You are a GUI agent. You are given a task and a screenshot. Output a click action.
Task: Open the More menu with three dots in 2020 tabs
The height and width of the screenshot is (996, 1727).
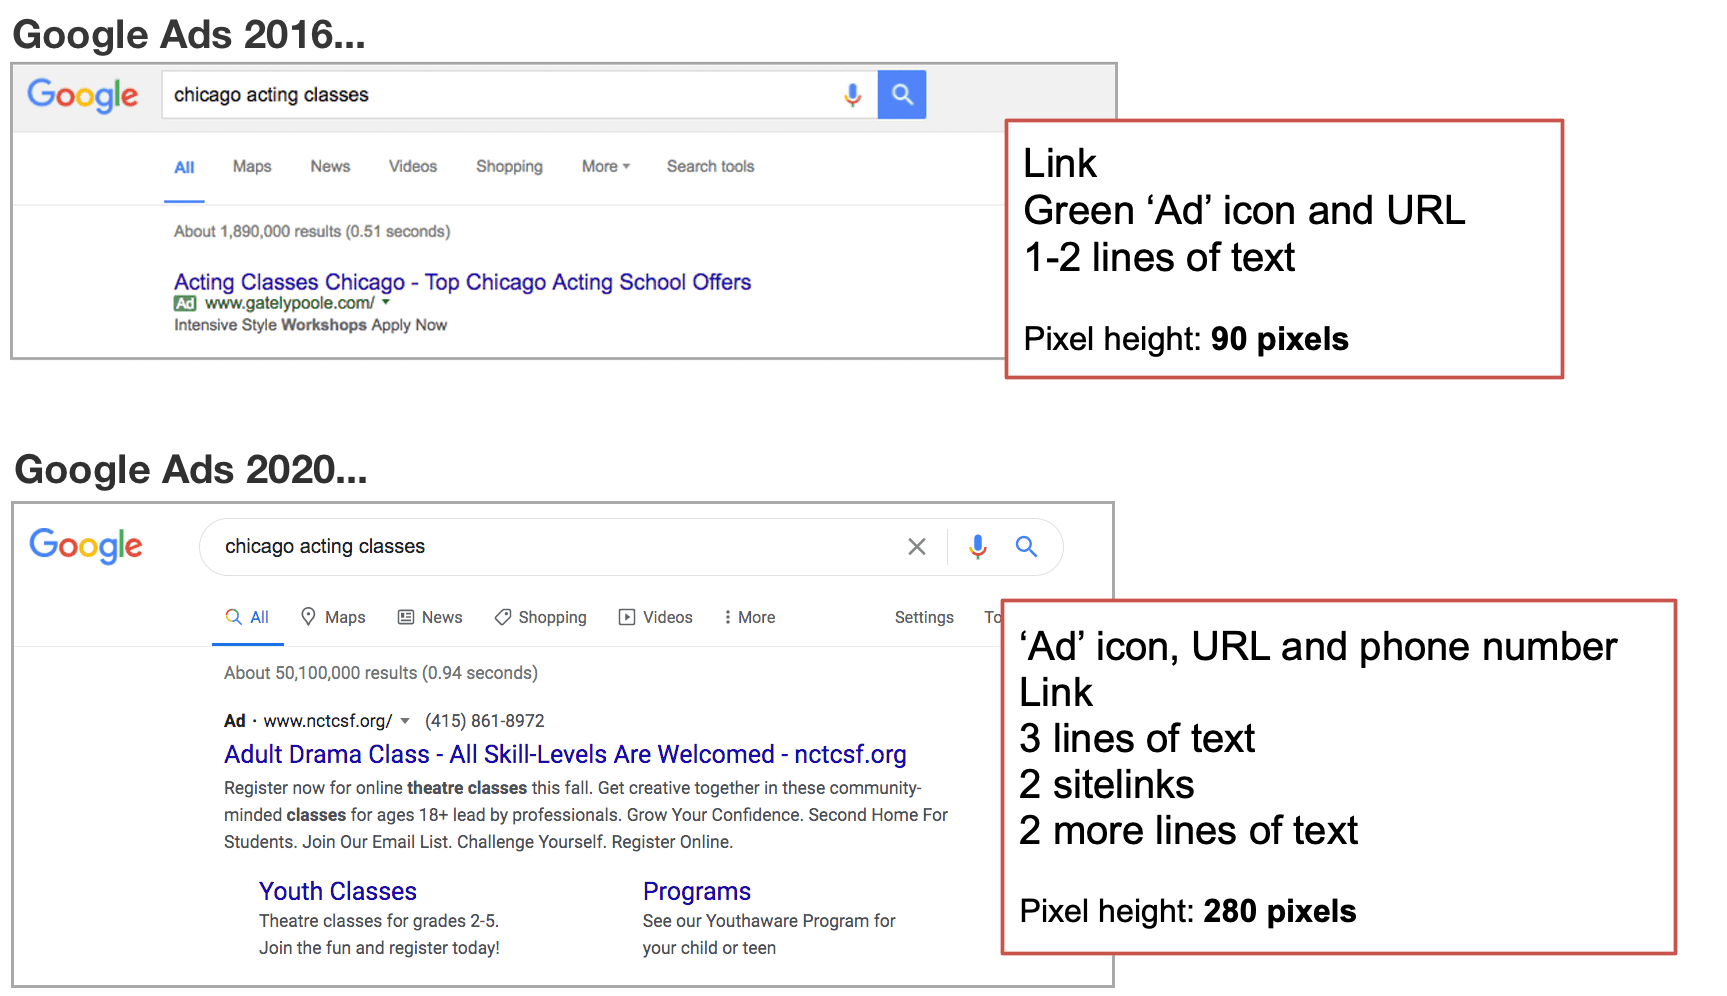(749, 617)
